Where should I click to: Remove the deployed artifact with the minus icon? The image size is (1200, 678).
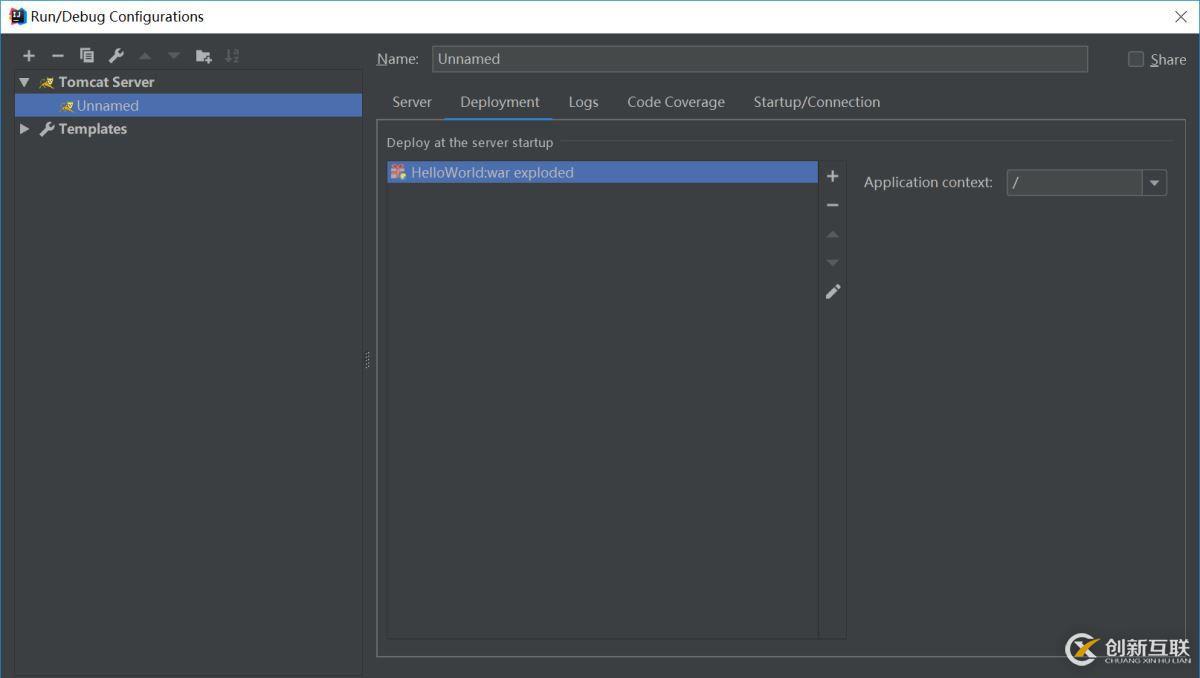click(833, 204)
